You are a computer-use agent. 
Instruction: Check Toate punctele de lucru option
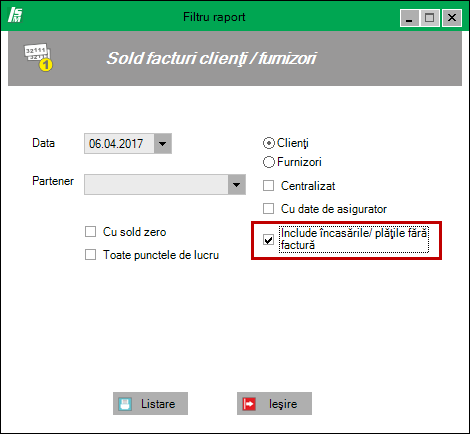[x=90, y=255]
